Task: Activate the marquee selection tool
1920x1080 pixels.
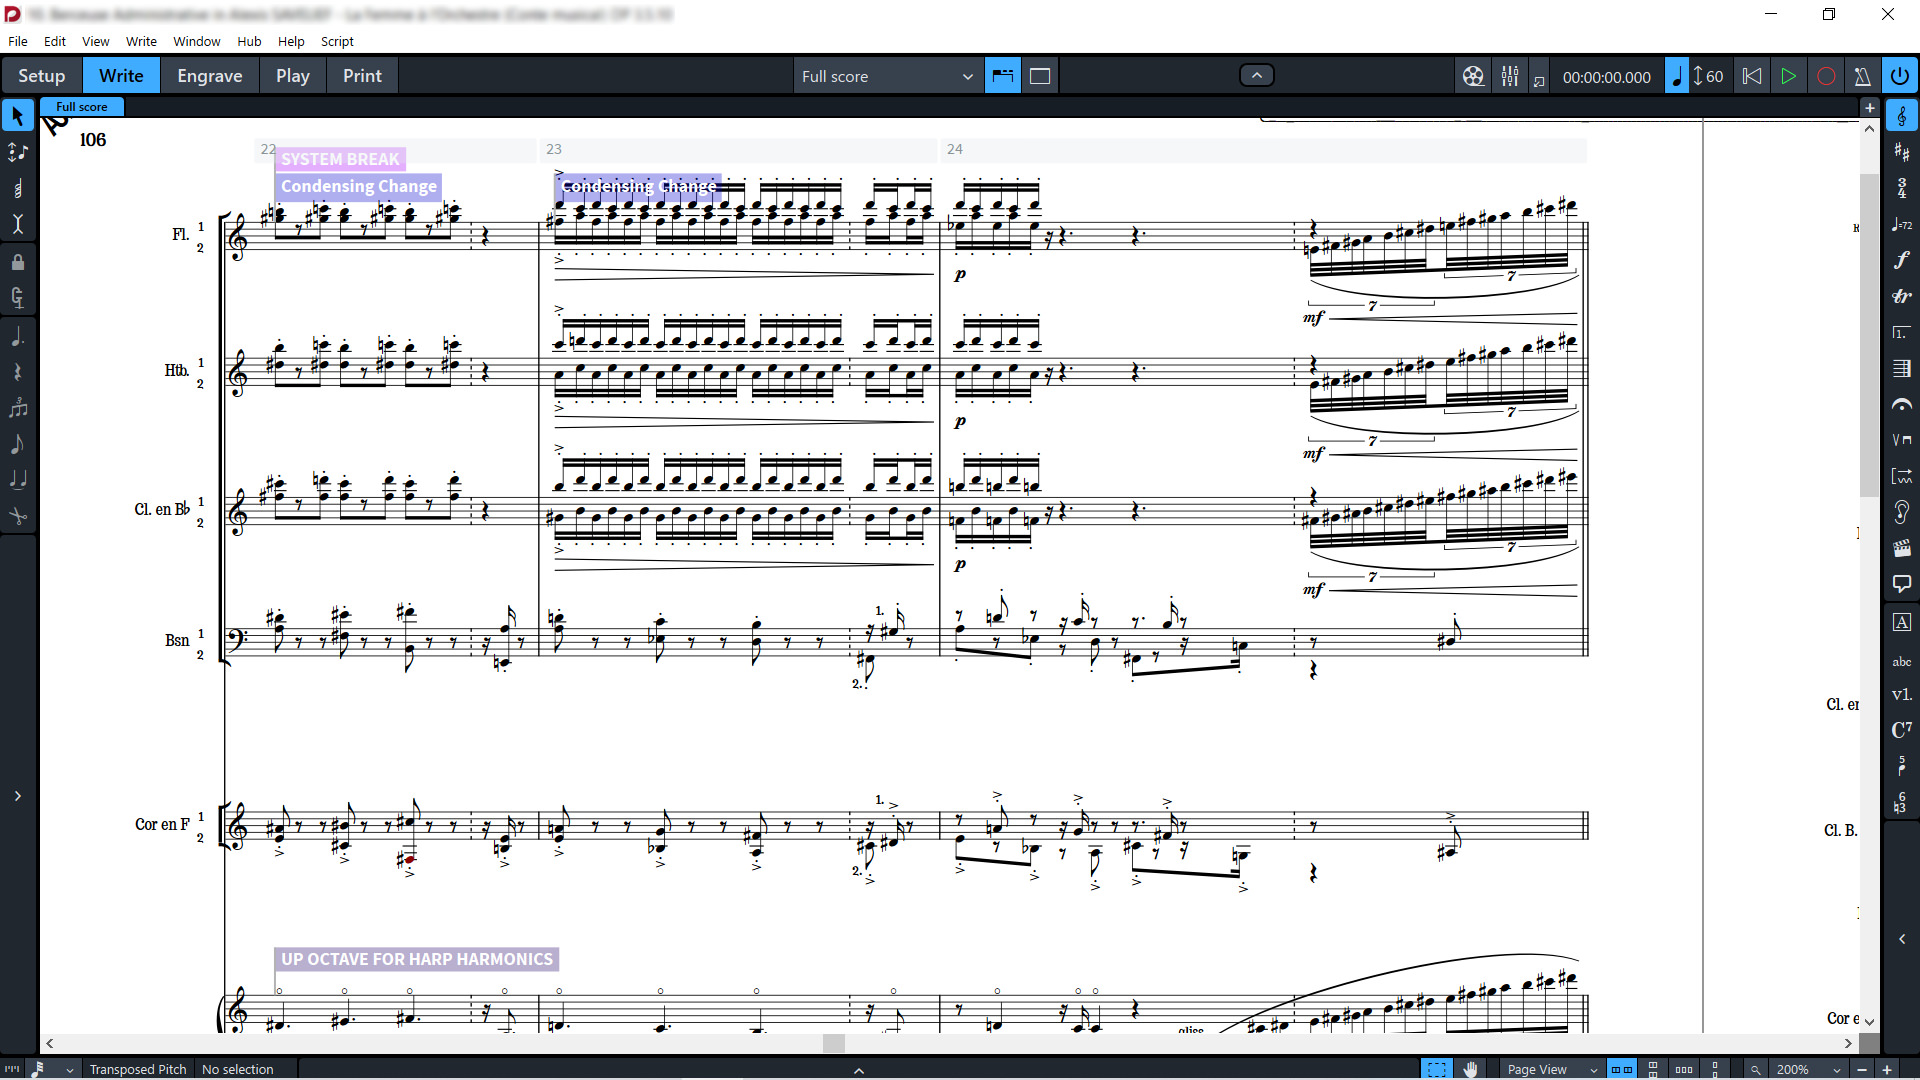Action: point(1437,1069)
